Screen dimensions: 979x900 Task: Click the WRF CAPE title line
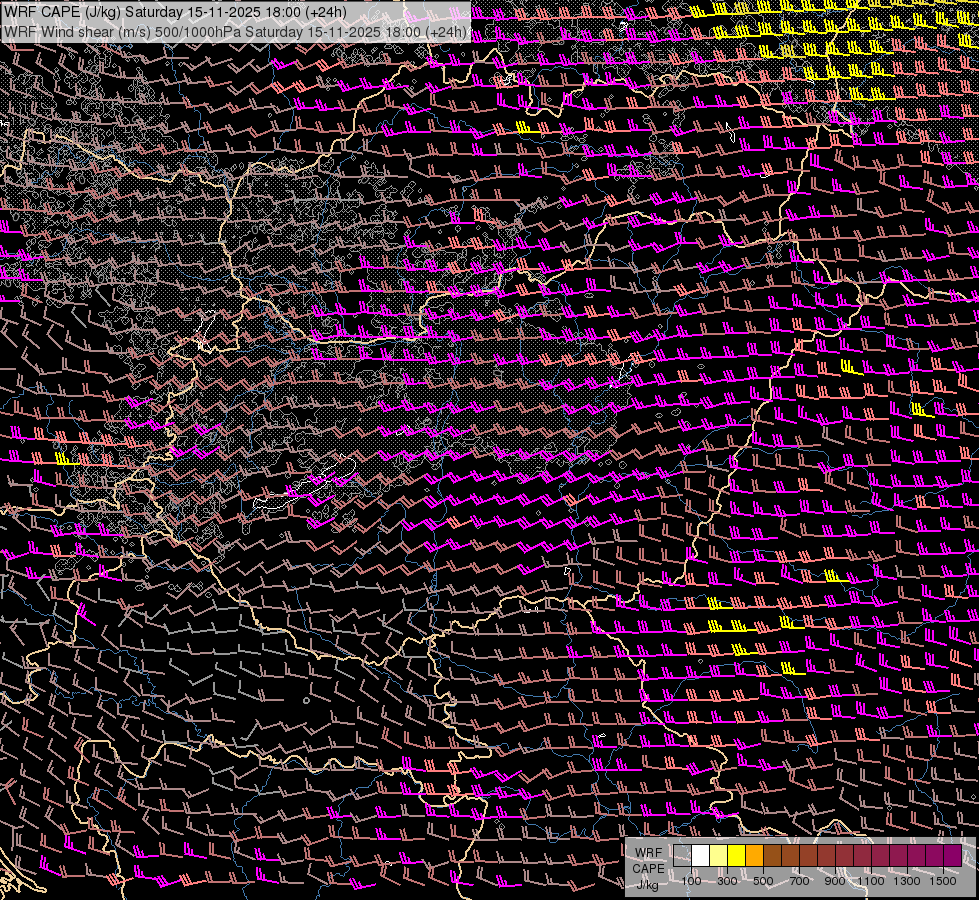click(175, 12)
